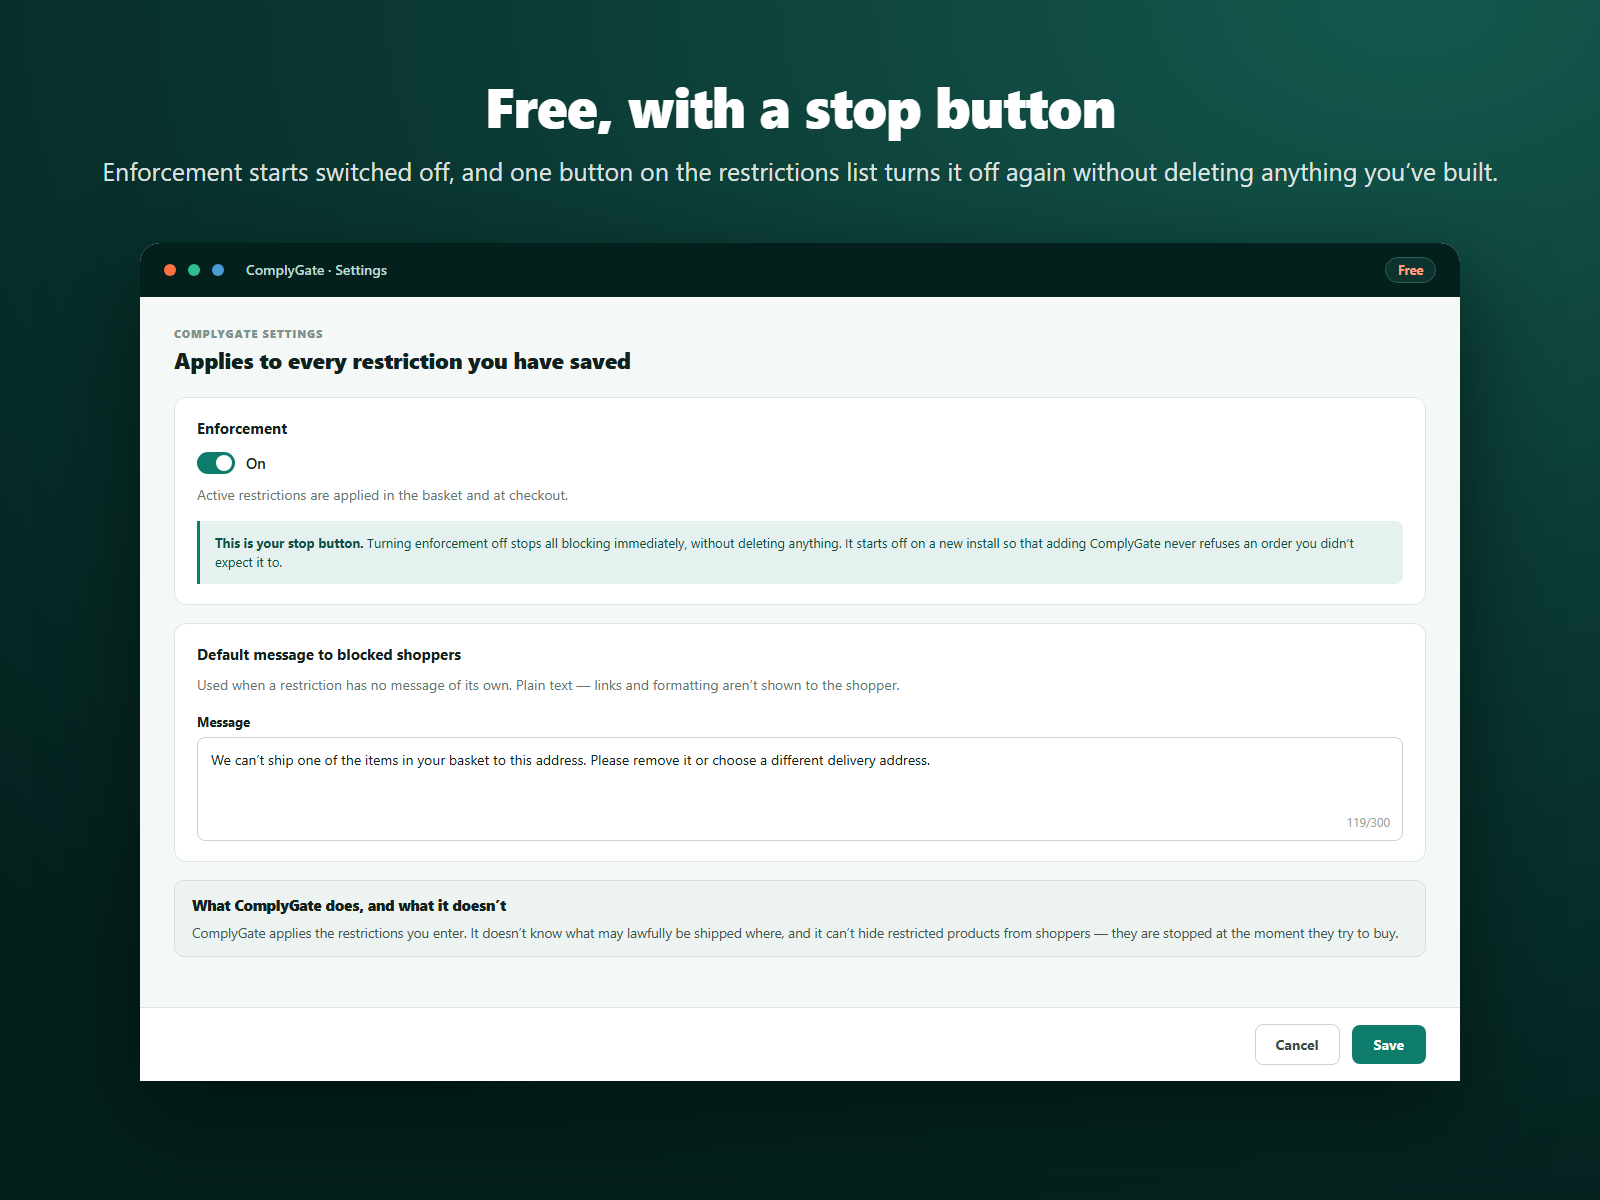Save the ComplyGate settings
This screenshot has height=1200, width=1600.
coord(1389,1045)
